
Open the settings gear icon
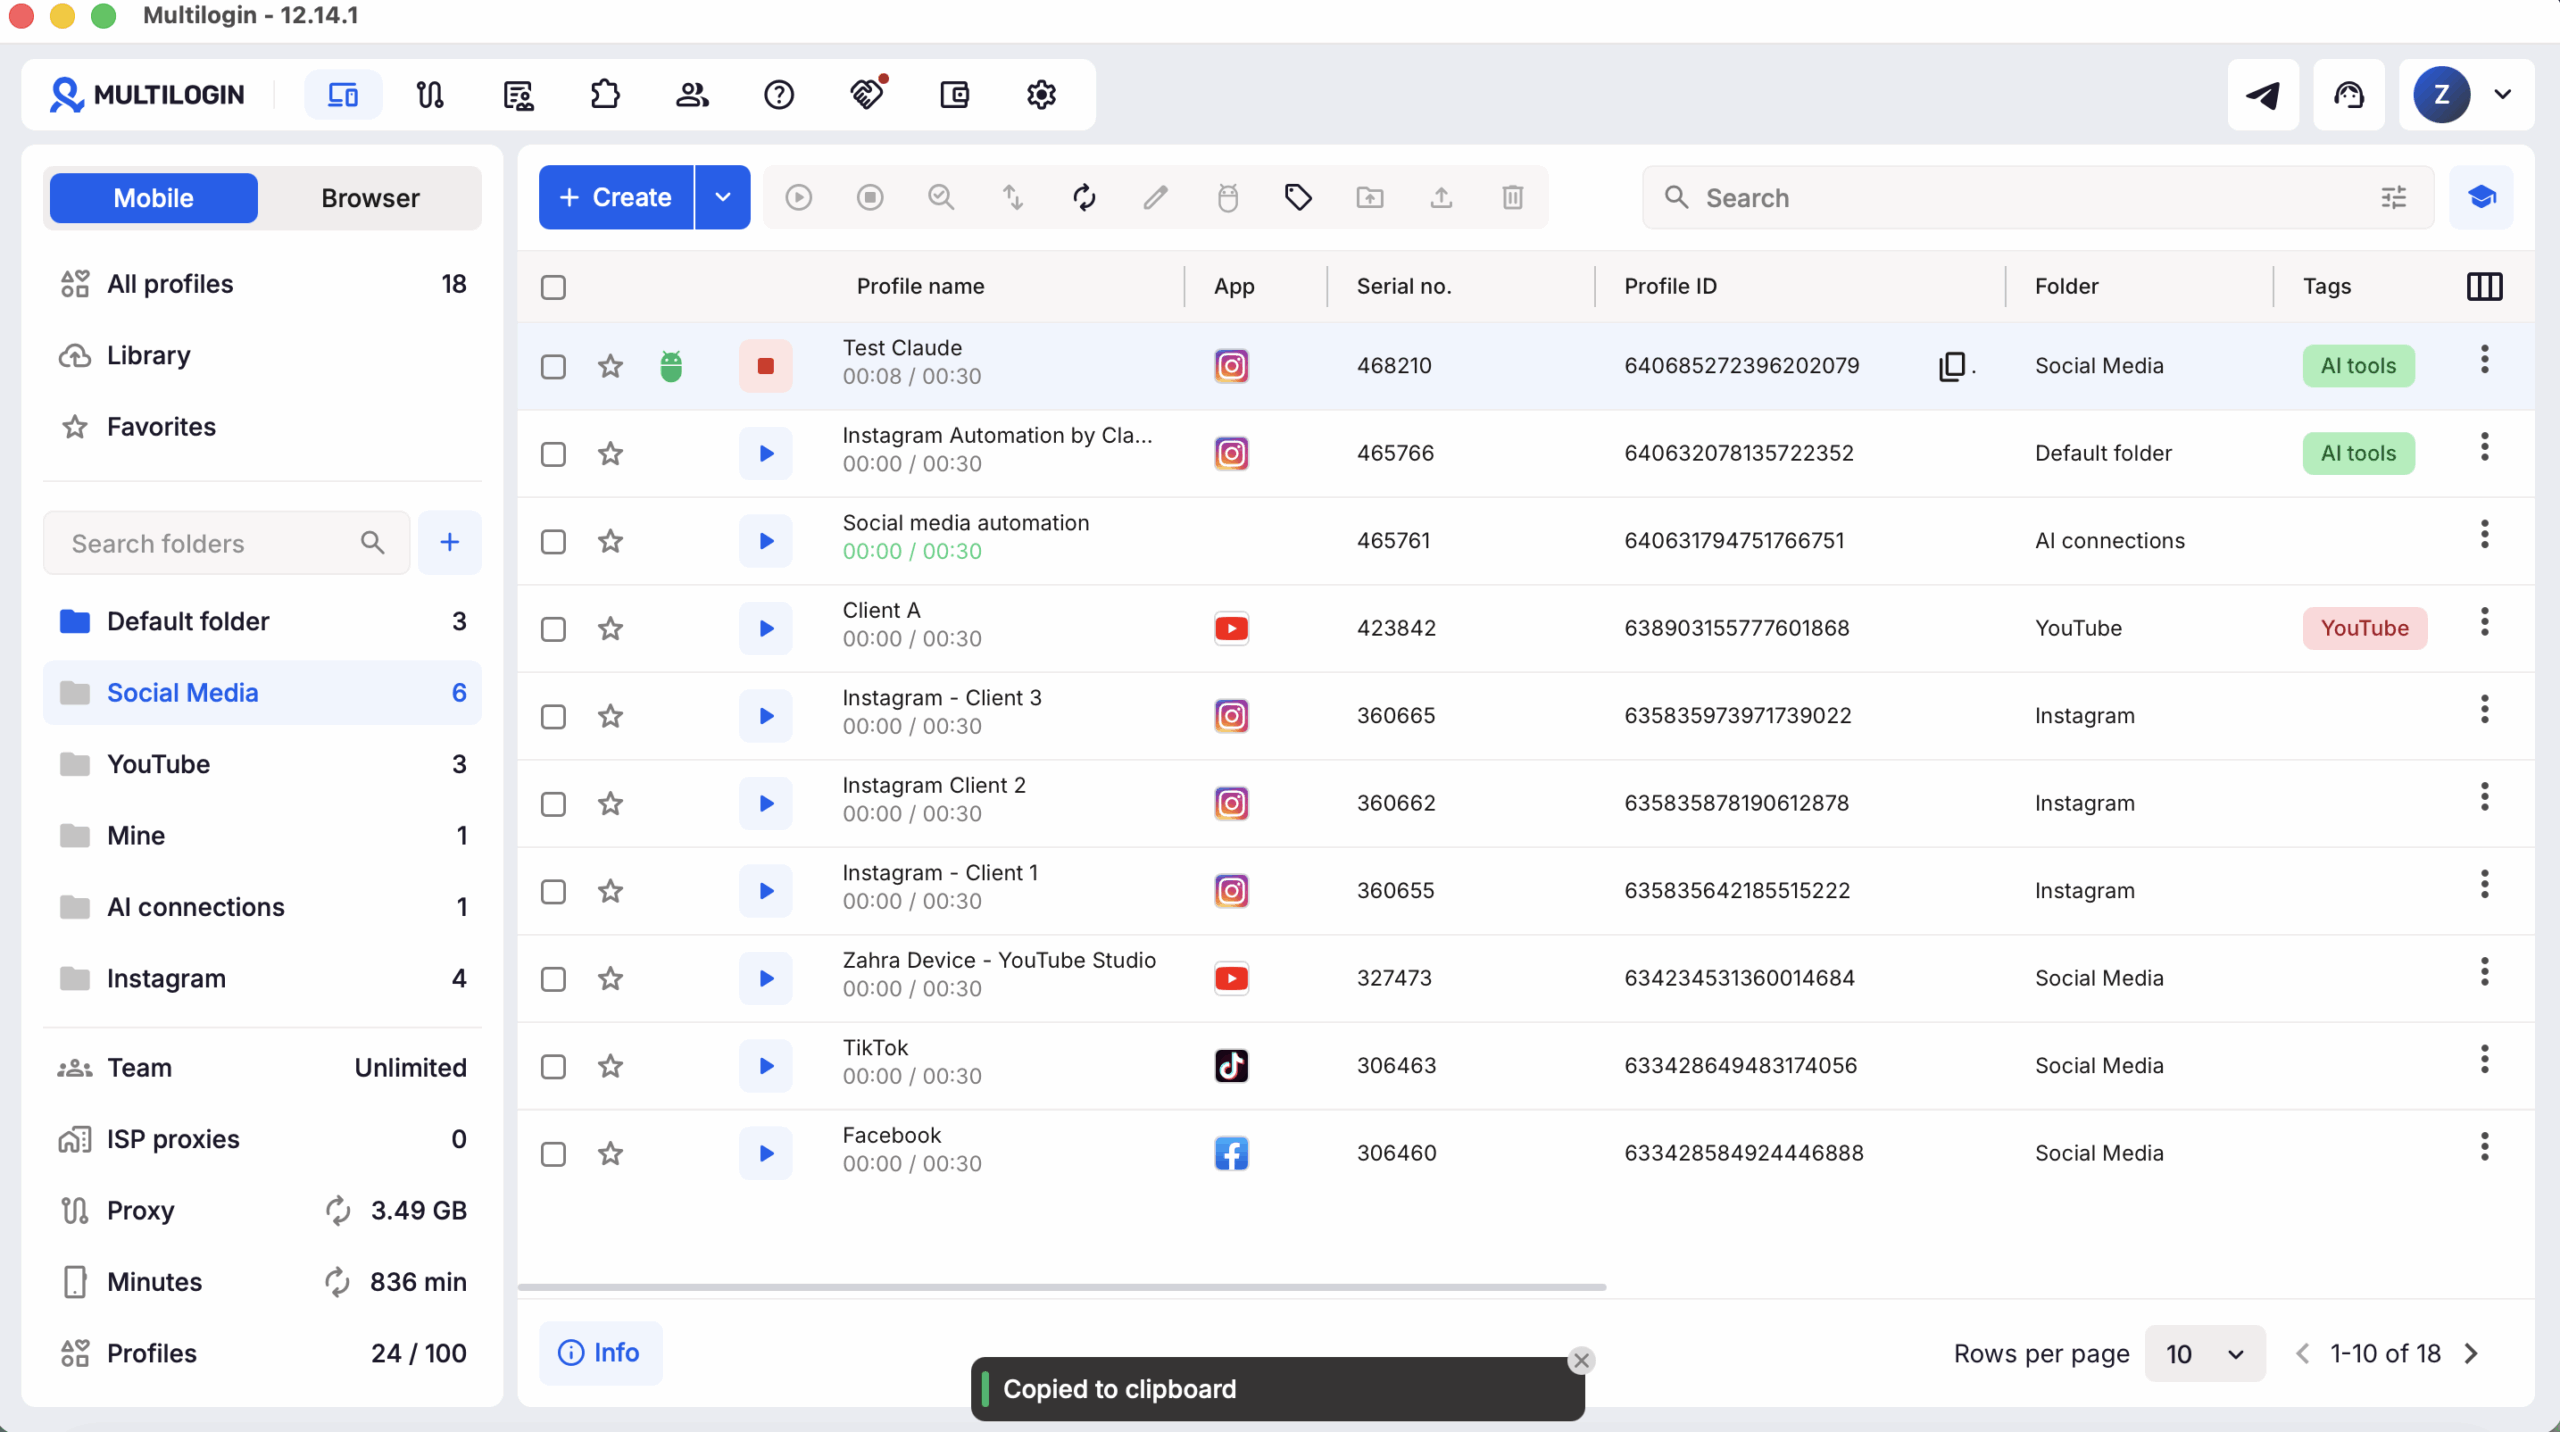pos(1041,95)
